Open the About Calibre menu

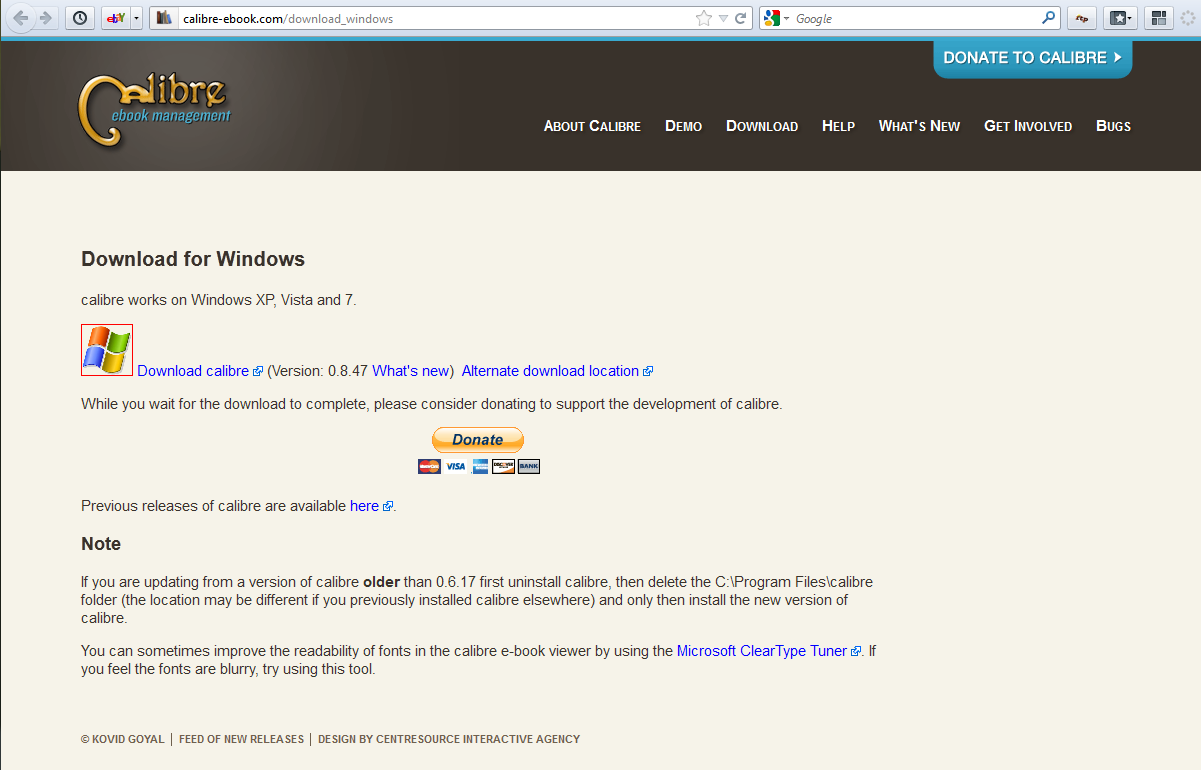click(x=592, y=126)
